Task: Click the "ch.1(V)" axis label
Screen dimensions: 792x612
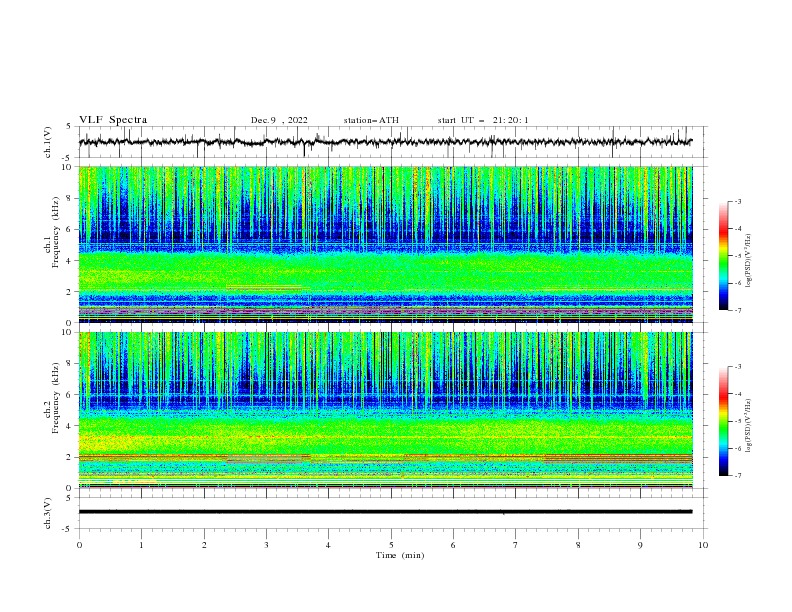Action: point(48,142)
